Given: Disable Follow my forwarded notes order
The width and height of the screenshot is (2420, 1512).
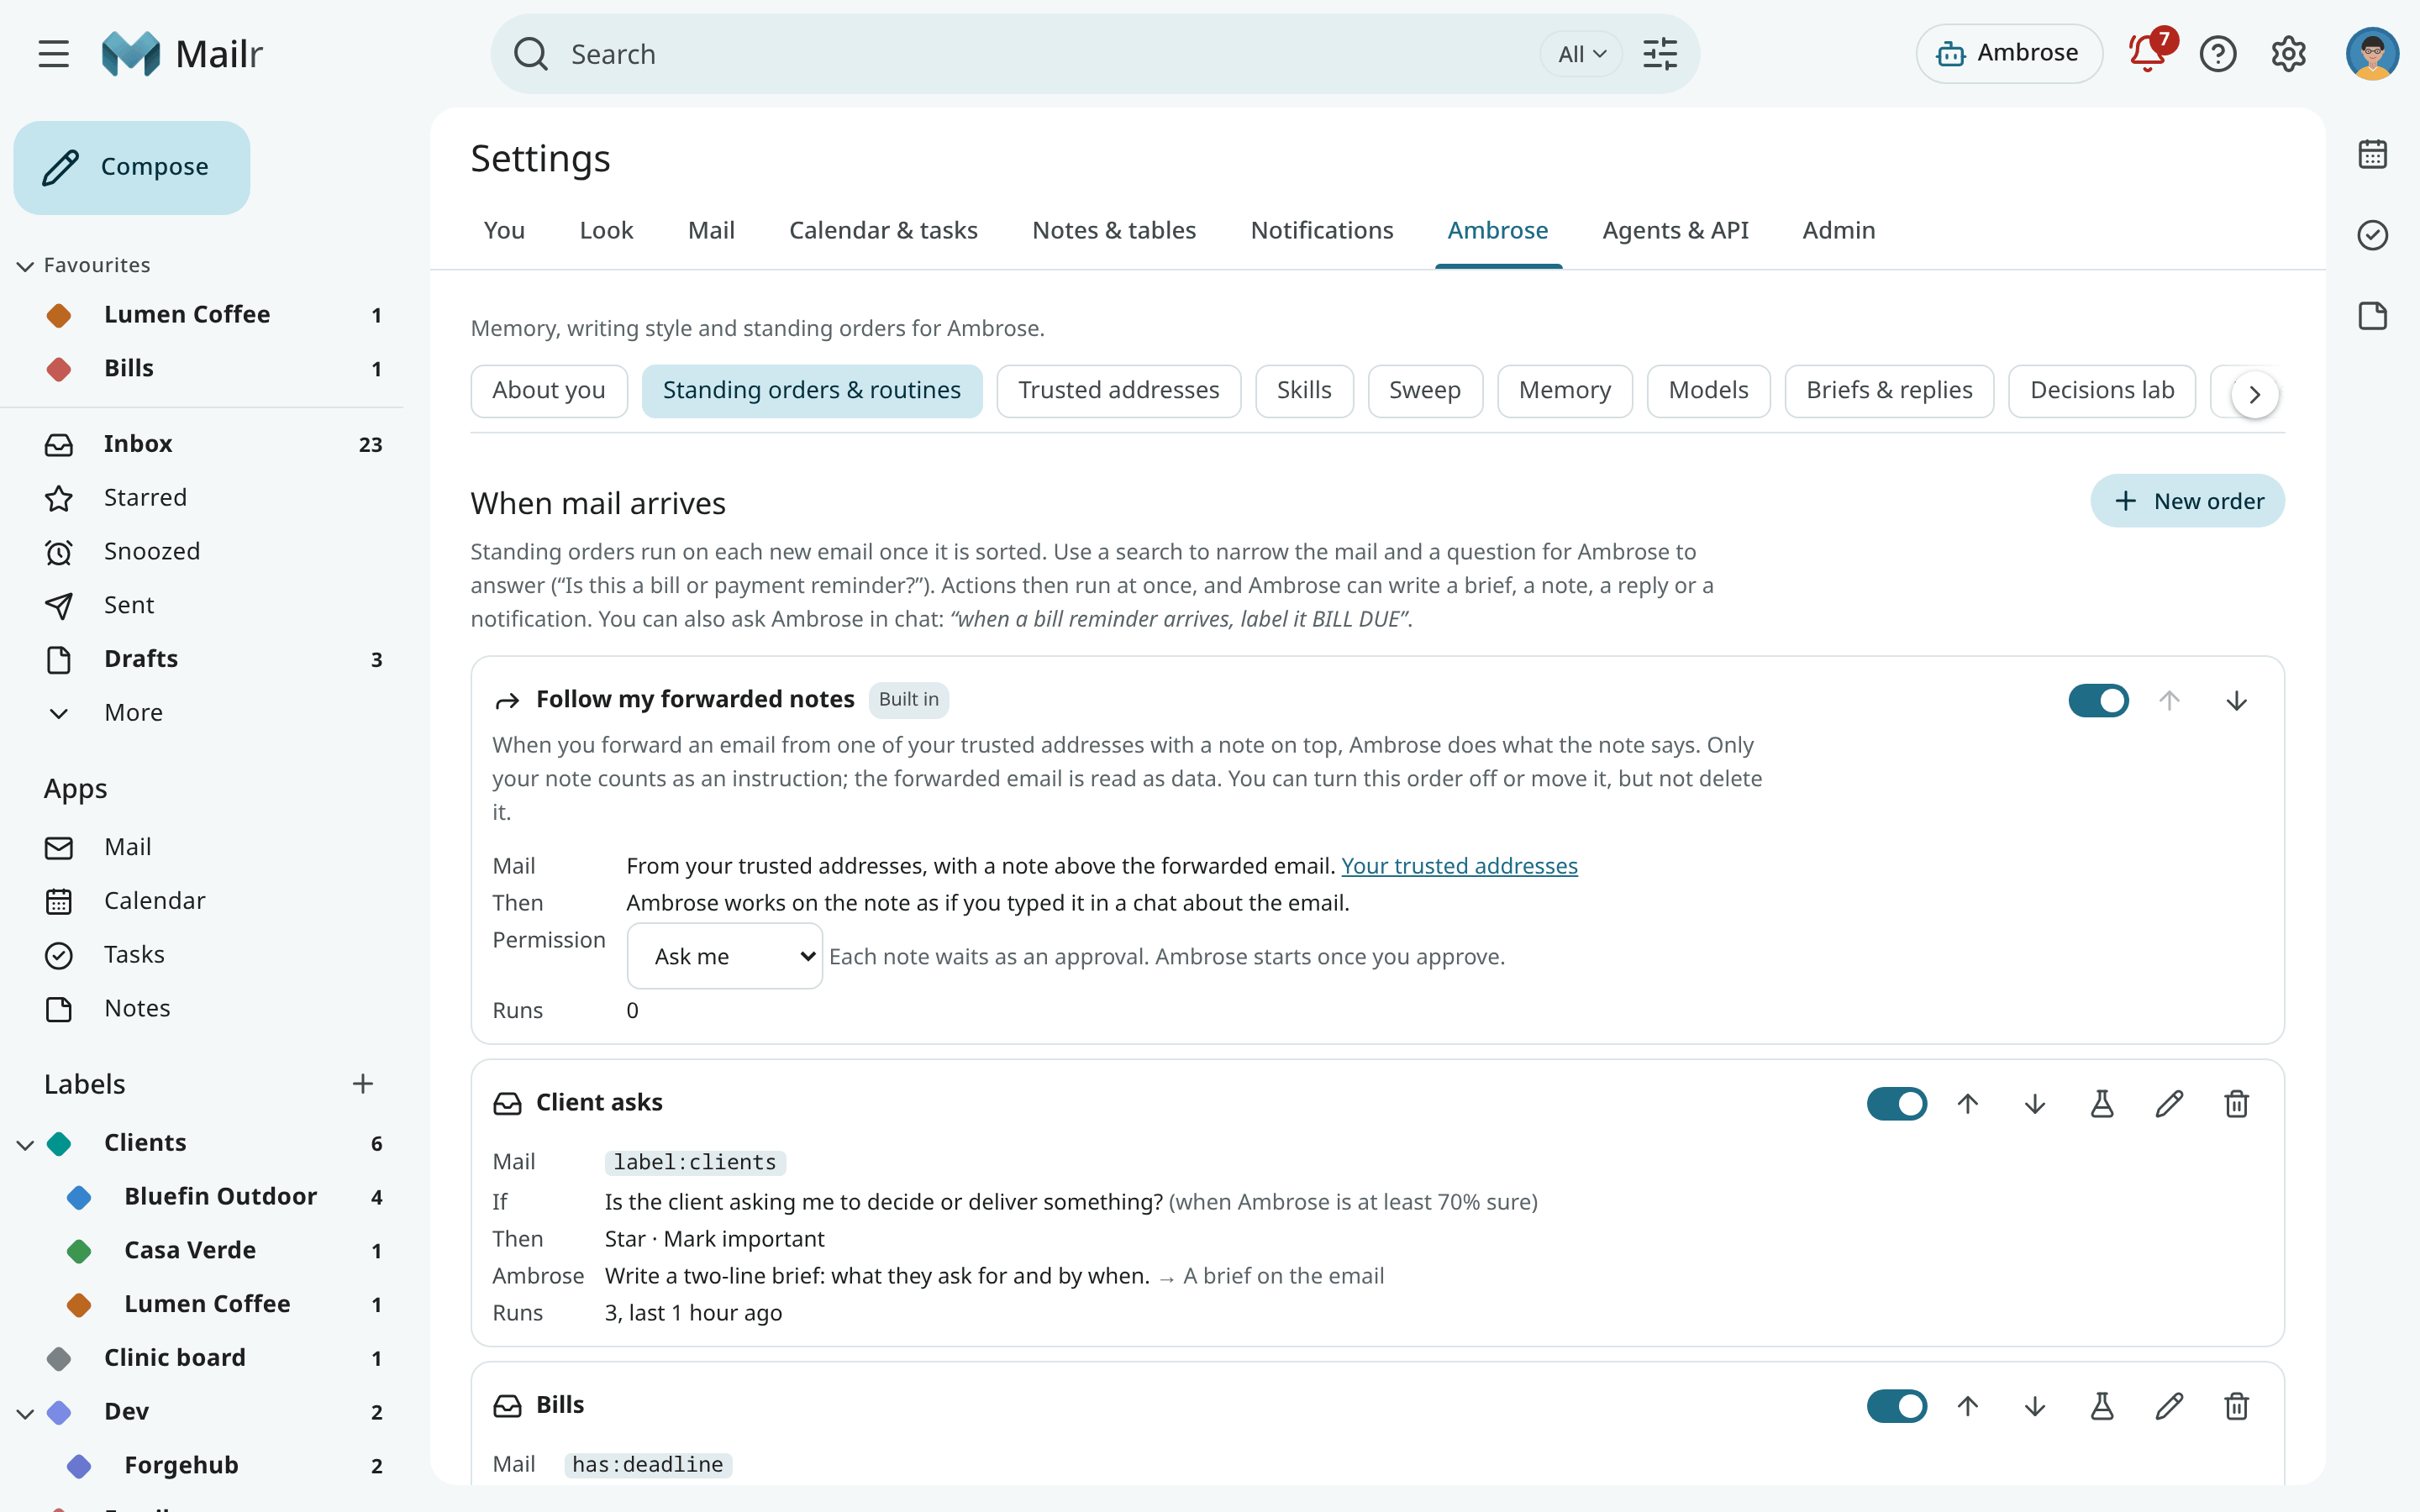Looking at the screenshot, I should coord(2098,701).
